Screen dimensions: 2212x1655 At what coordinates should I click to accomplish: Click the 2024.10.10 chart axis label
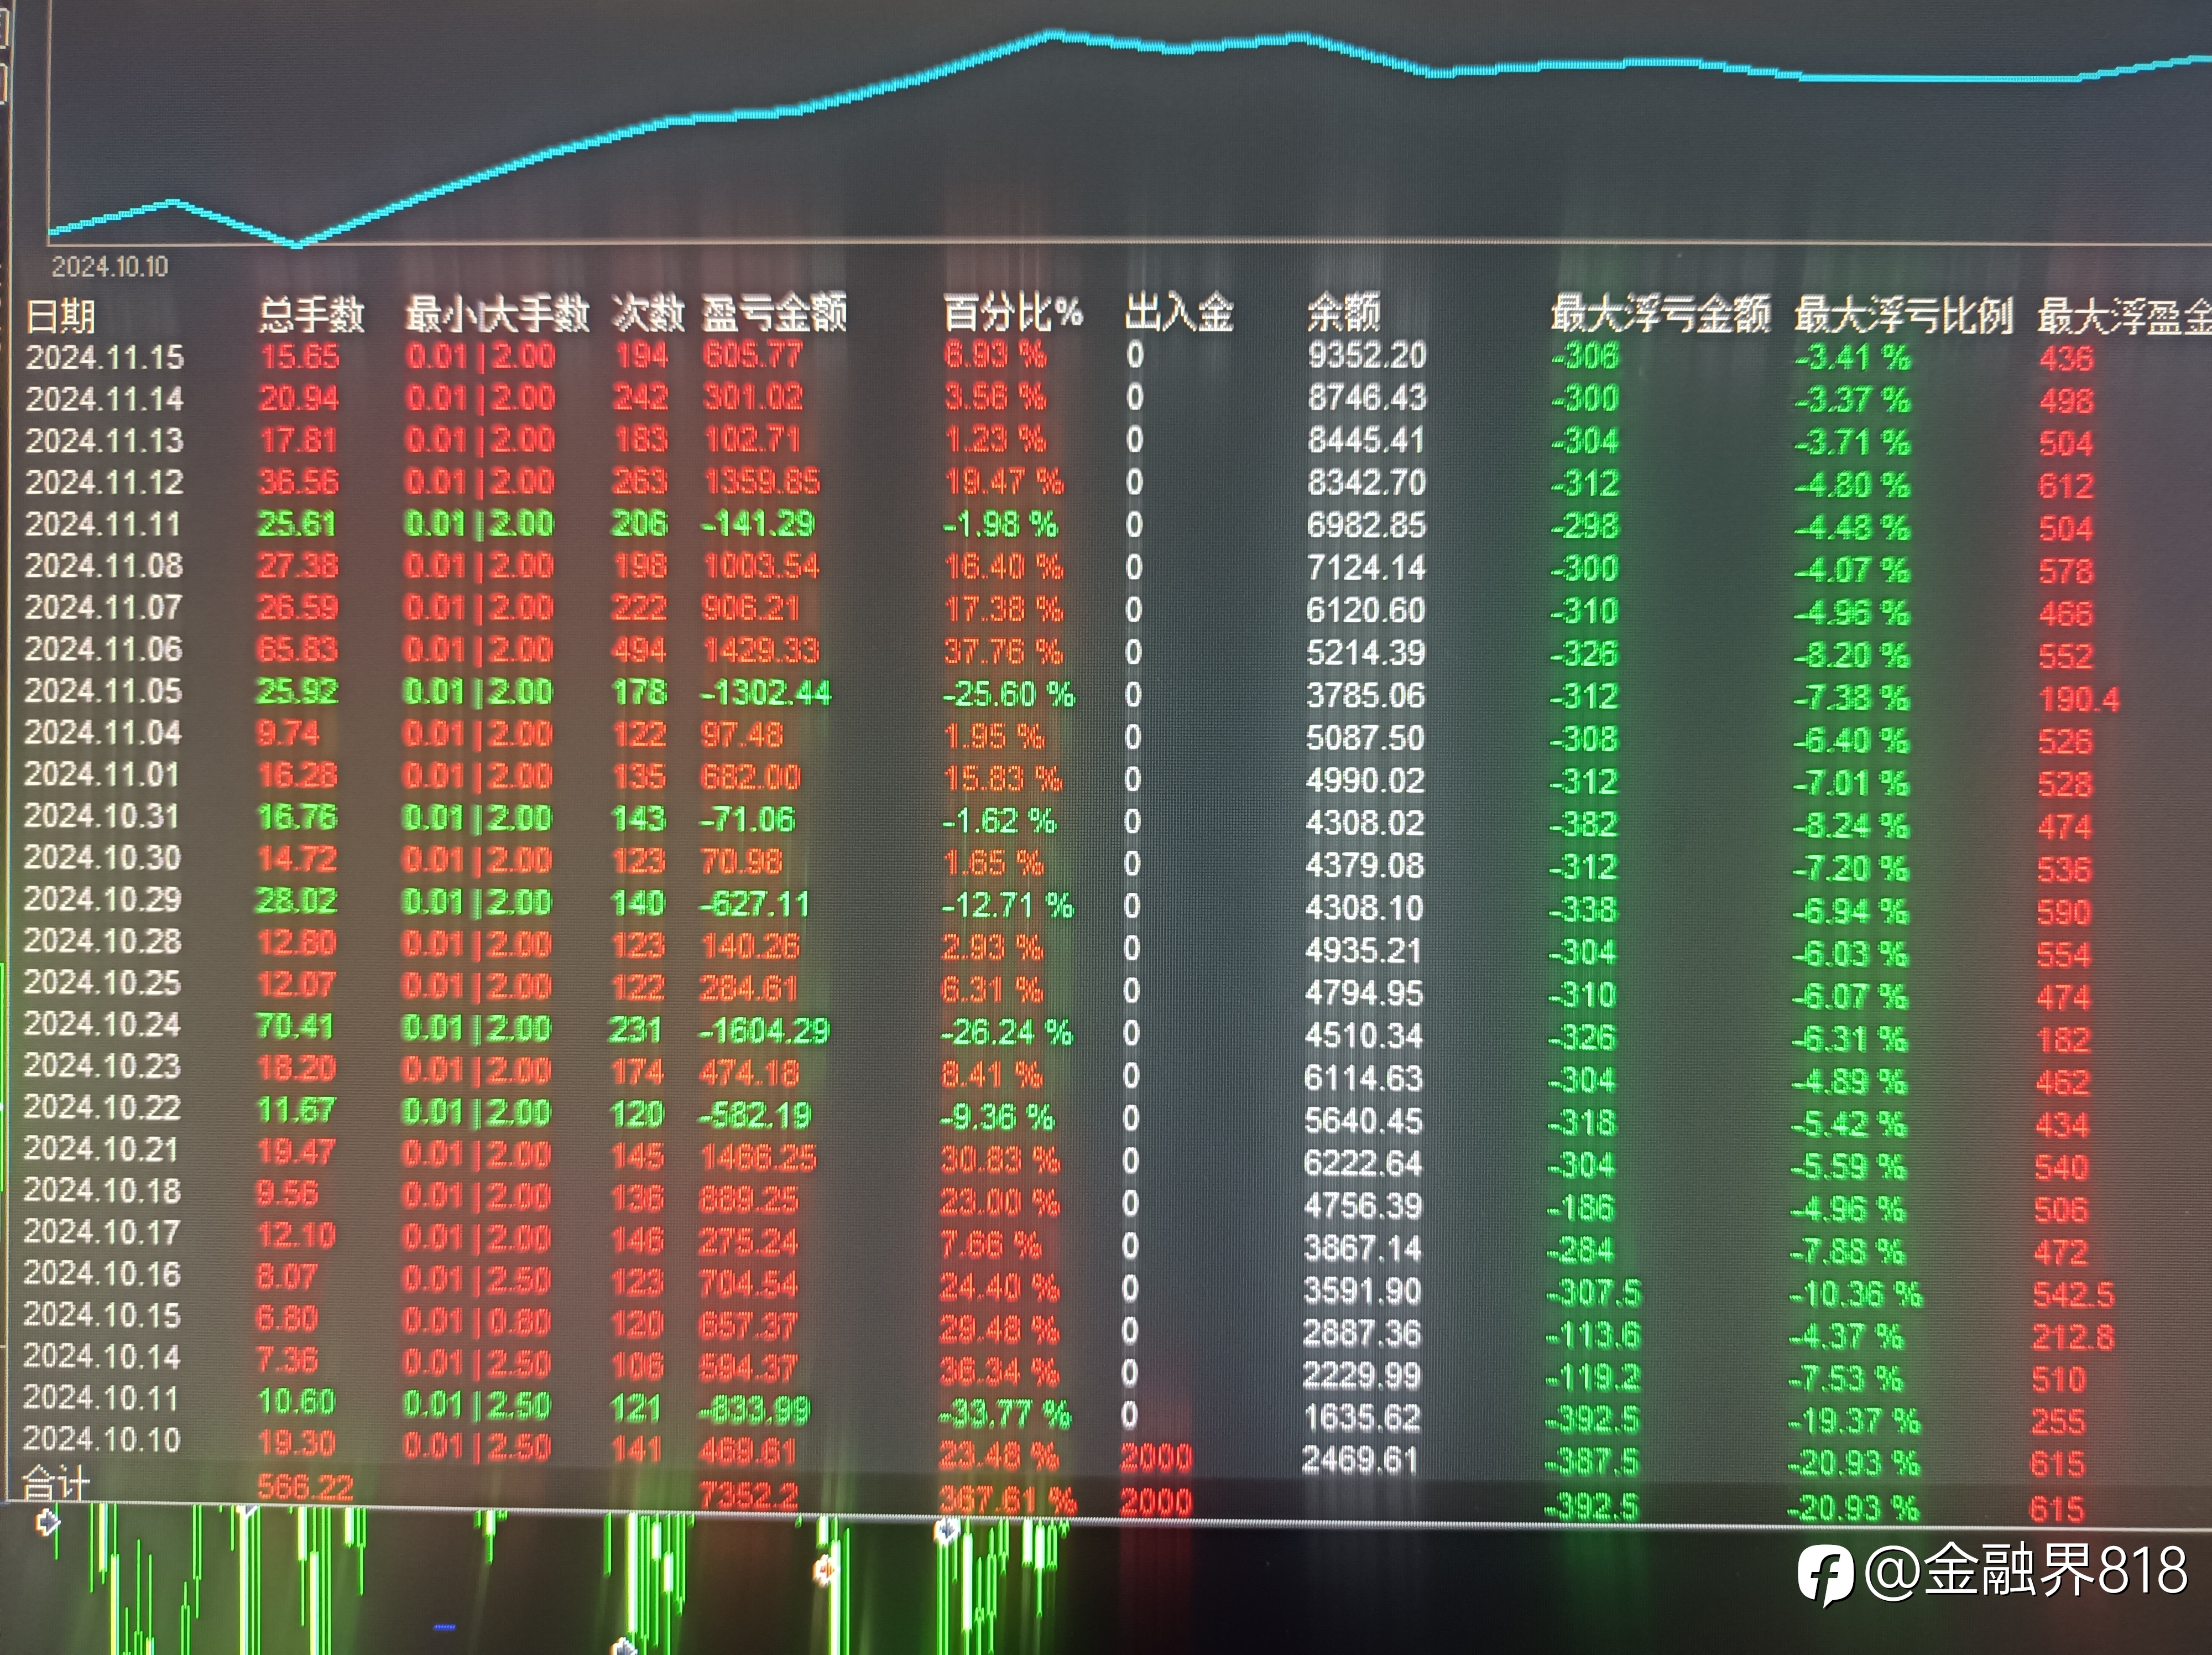(x=110, y=266)
